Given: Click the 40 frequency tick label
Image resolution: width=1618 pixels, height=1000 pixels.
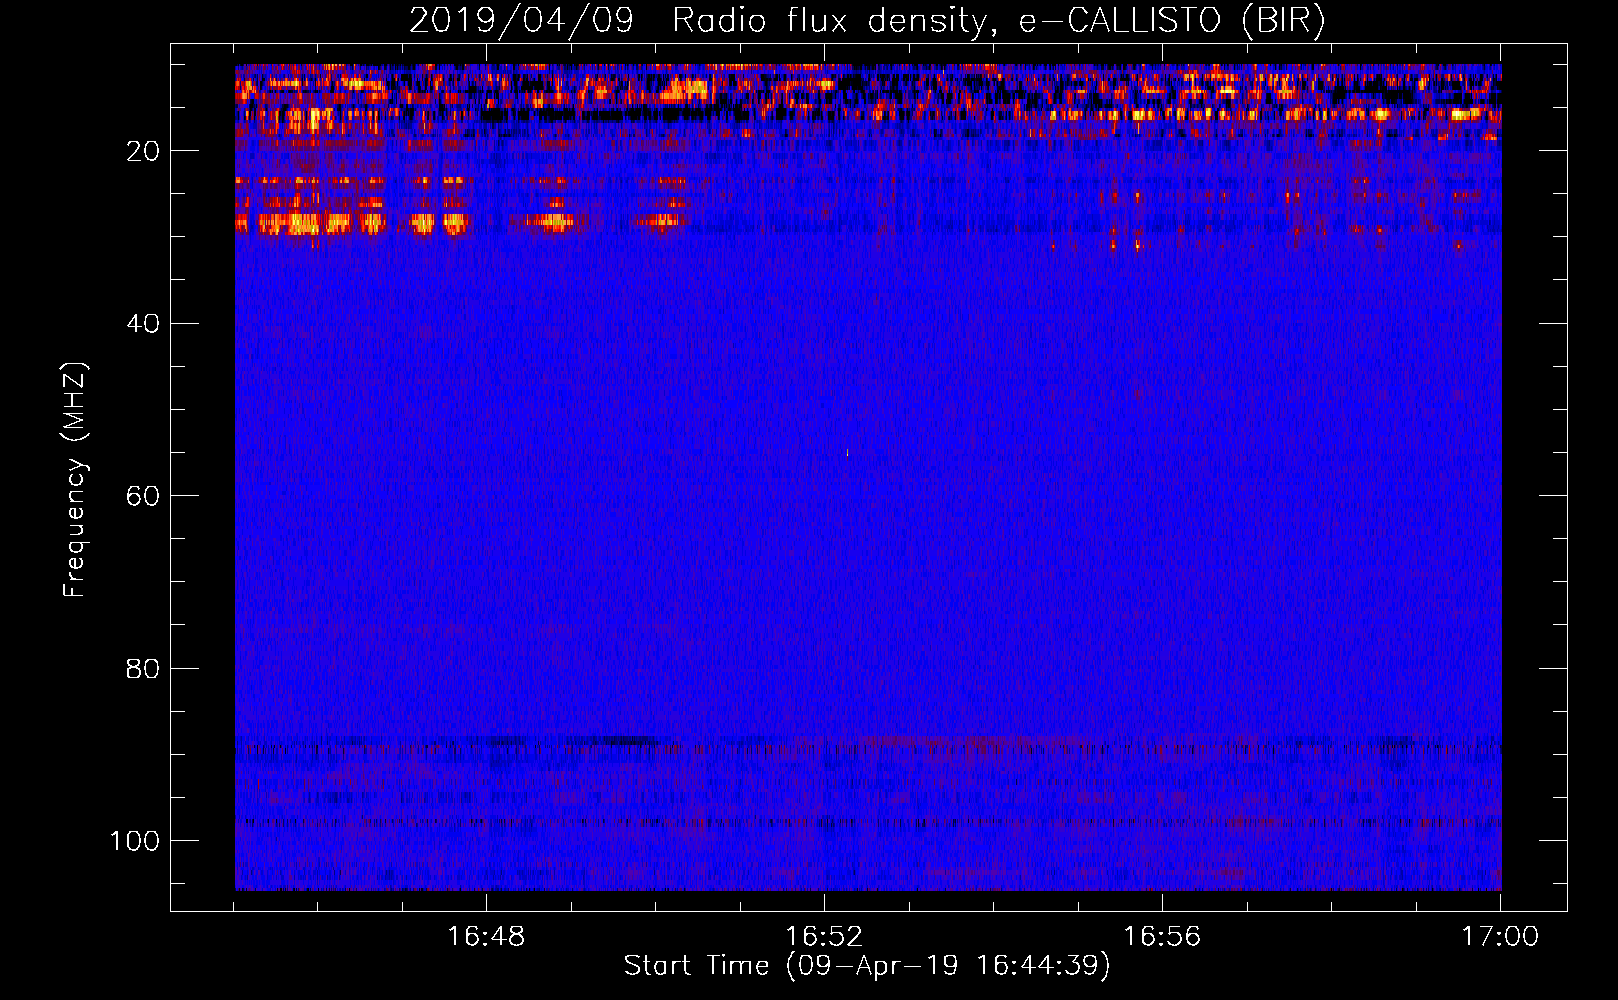Looking at the screenshot, I should click(143, 324).
